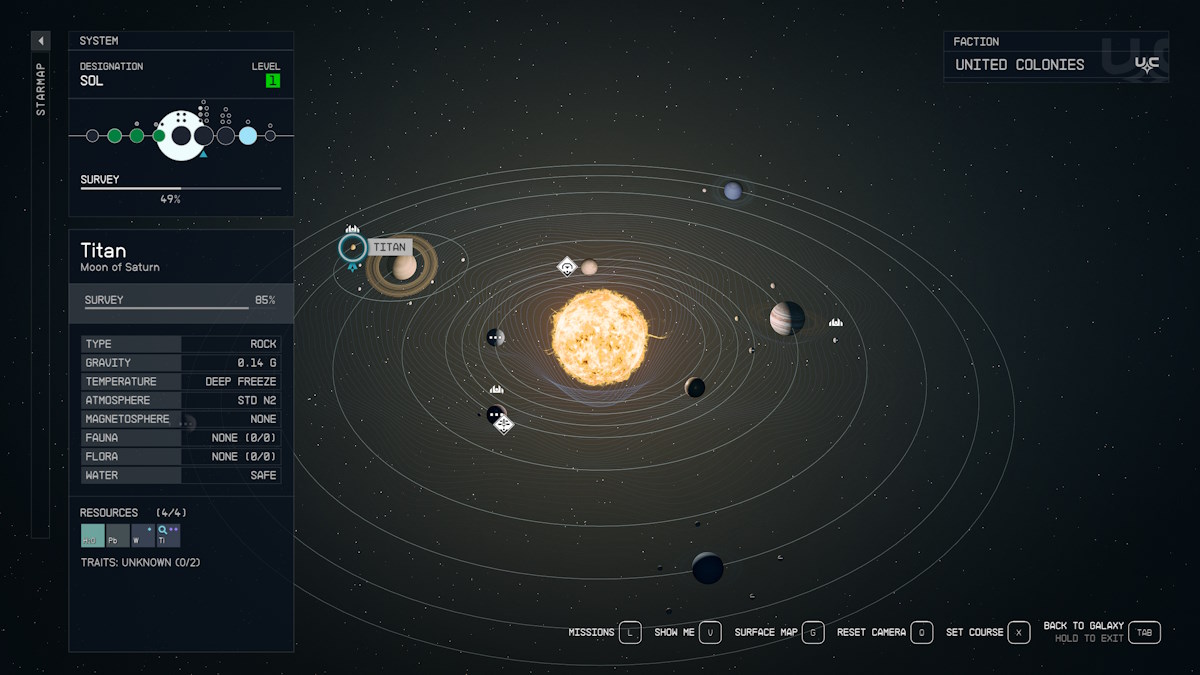
Task: Click the outpost icon left of the Sun
Action: [497, 390]
